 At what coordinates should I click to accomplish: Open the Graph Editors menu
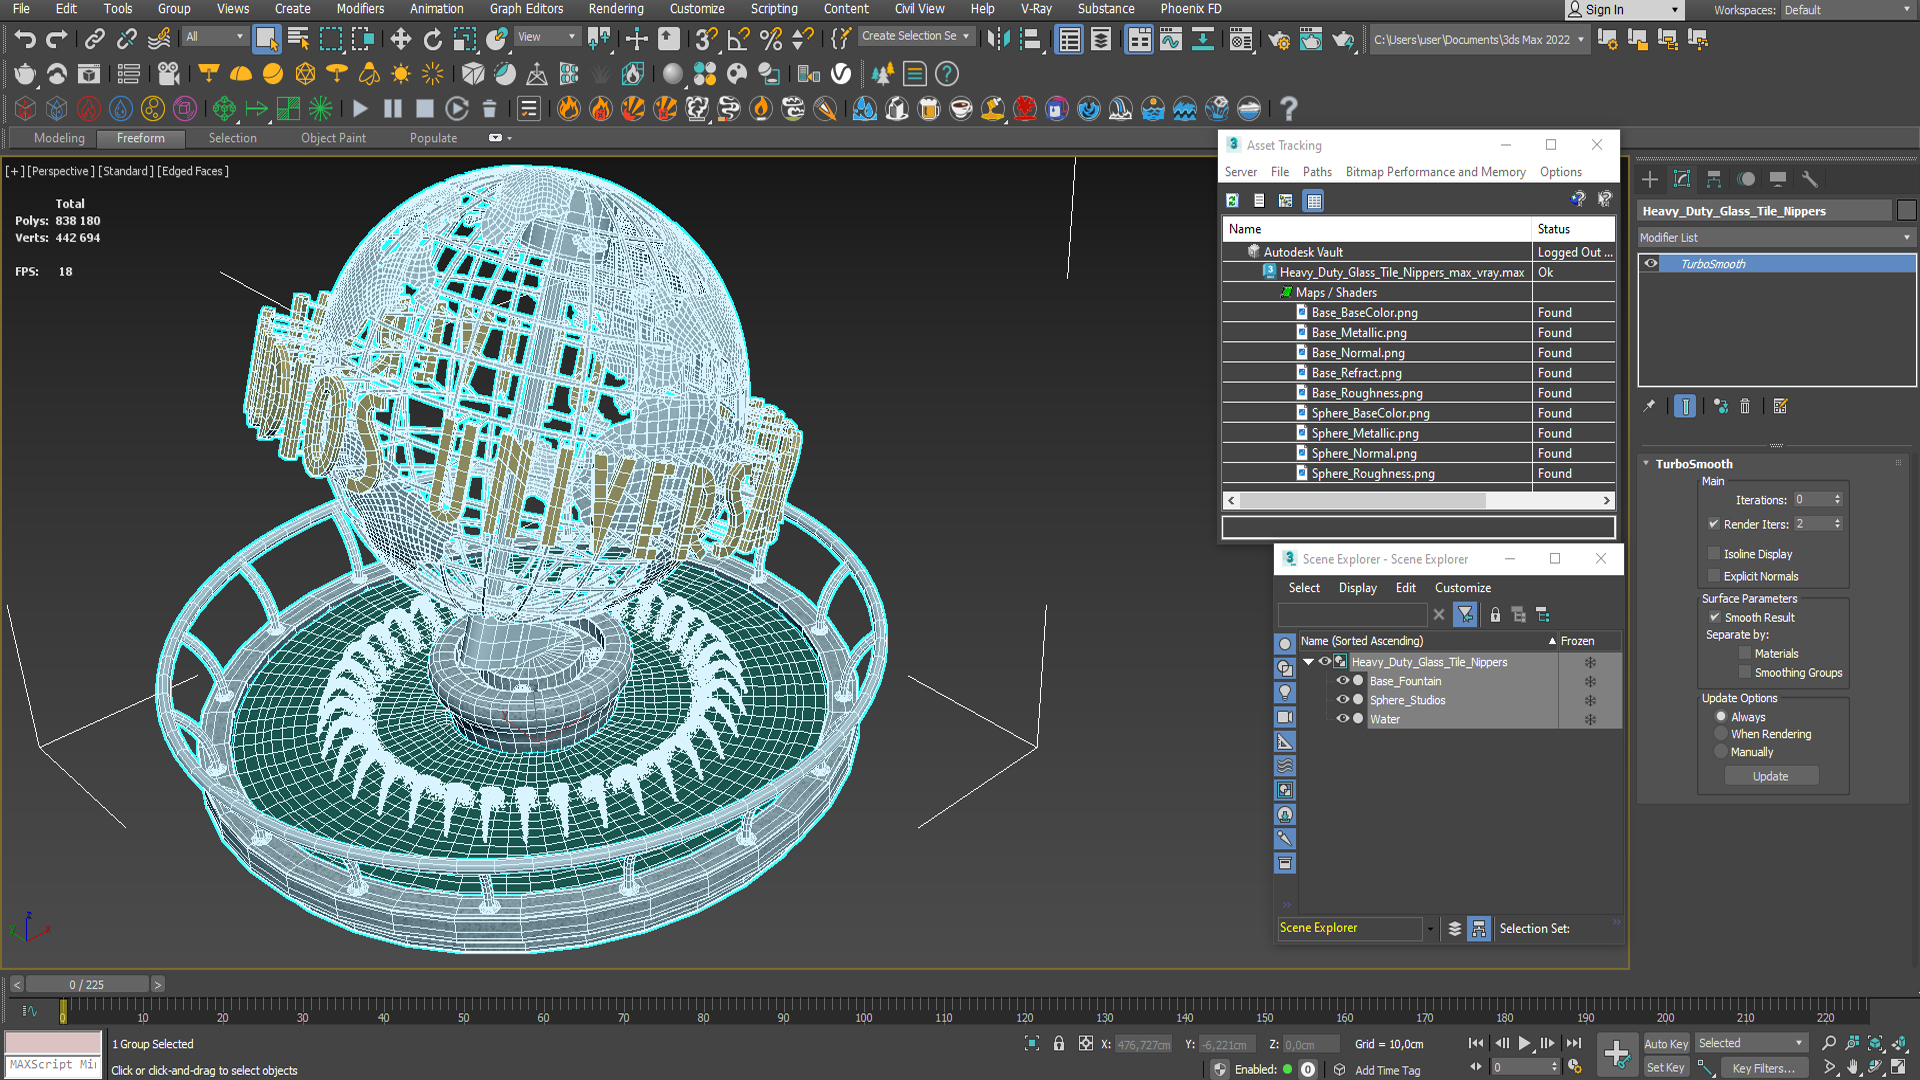coord(526,9)
